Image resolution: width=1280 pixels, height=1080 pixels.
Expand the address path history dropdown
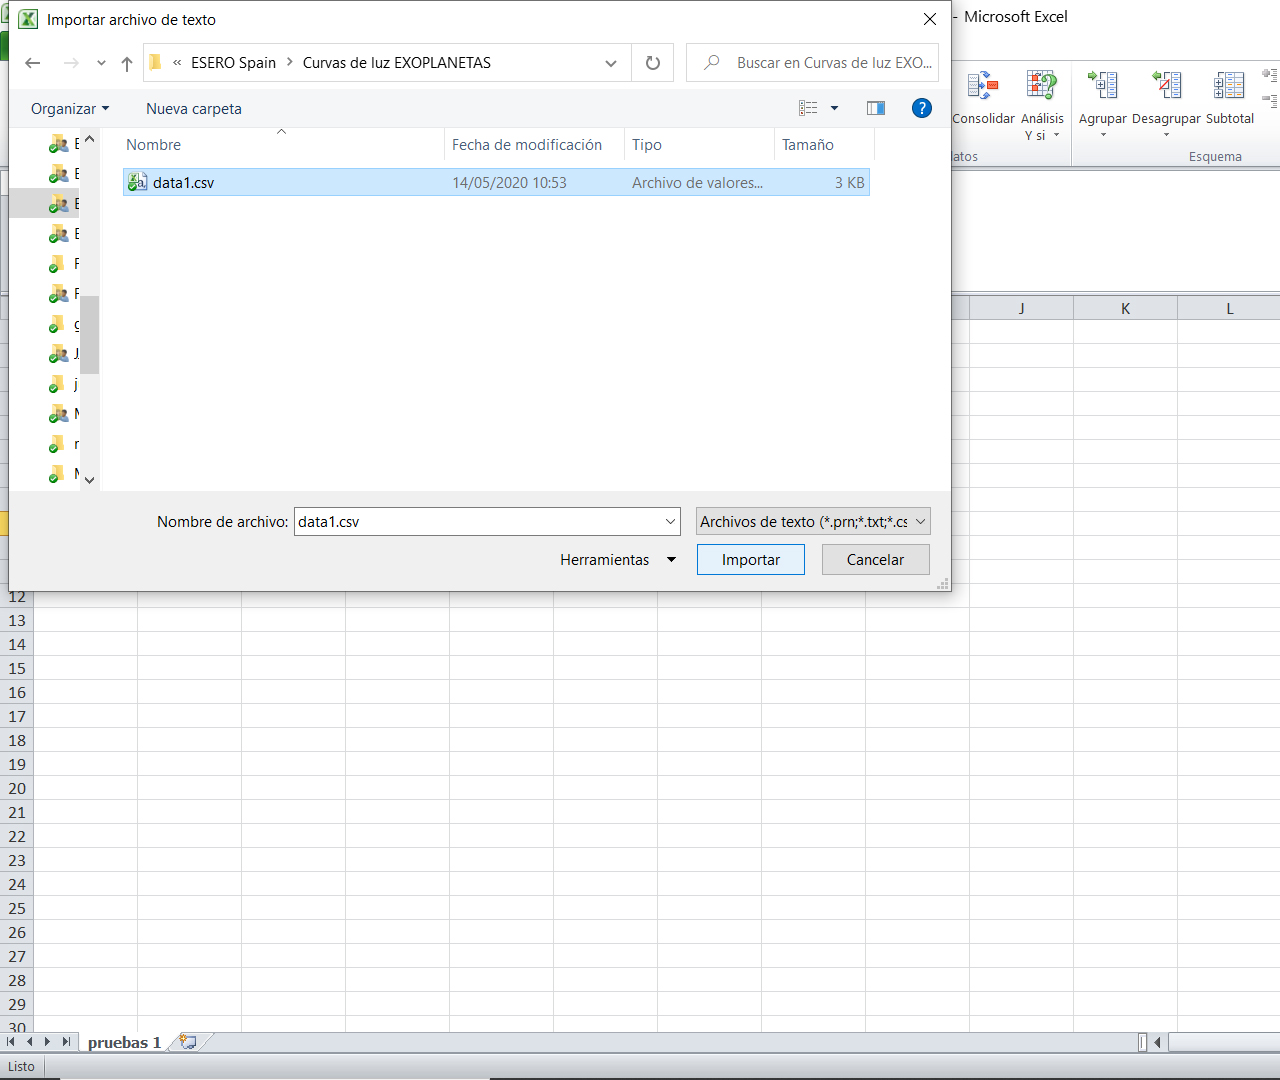[x=611, y=63]
